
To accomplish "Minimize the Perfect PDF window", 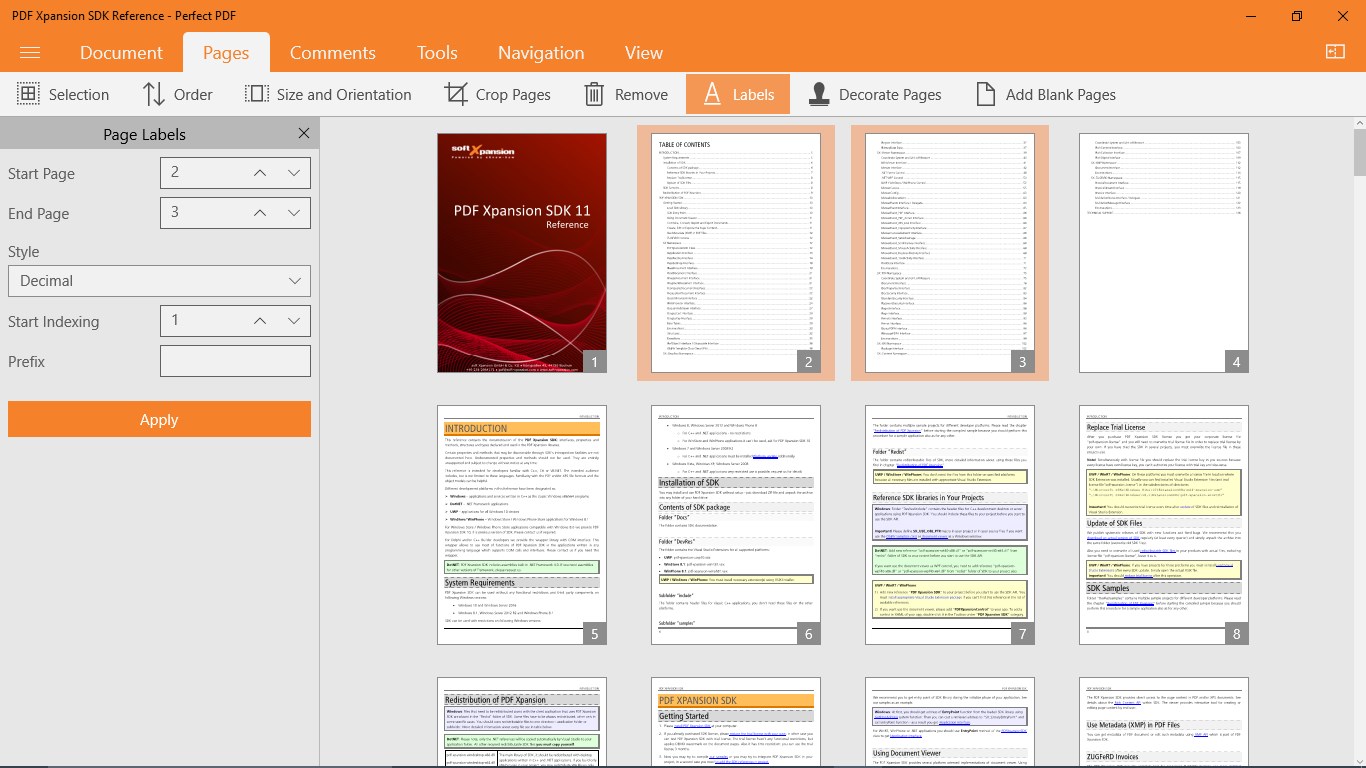I will 1251,16.
